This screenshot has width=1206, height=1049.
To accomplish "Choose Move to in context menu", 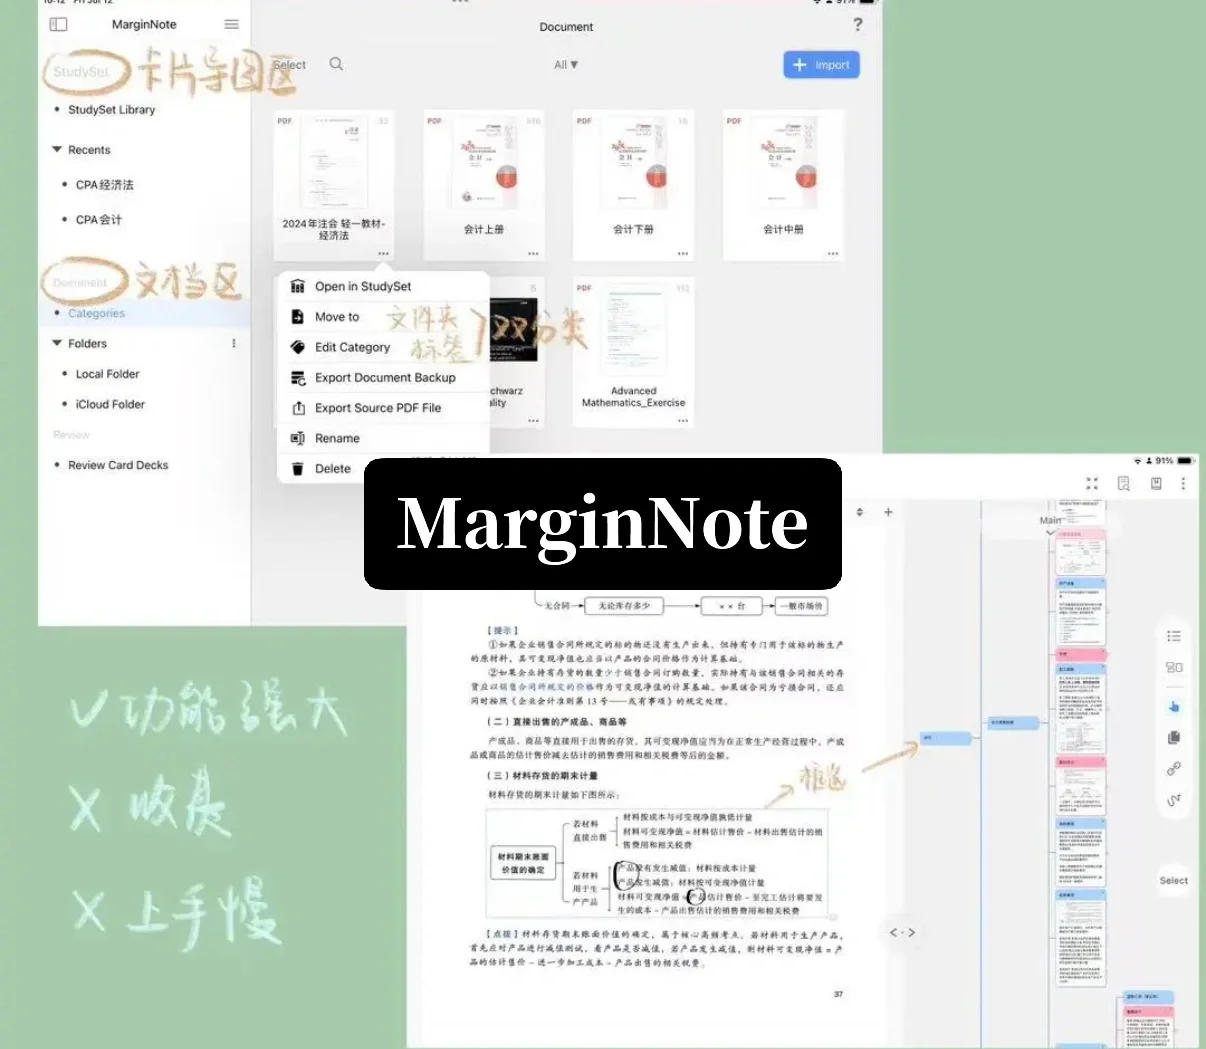I will point(383,317).
